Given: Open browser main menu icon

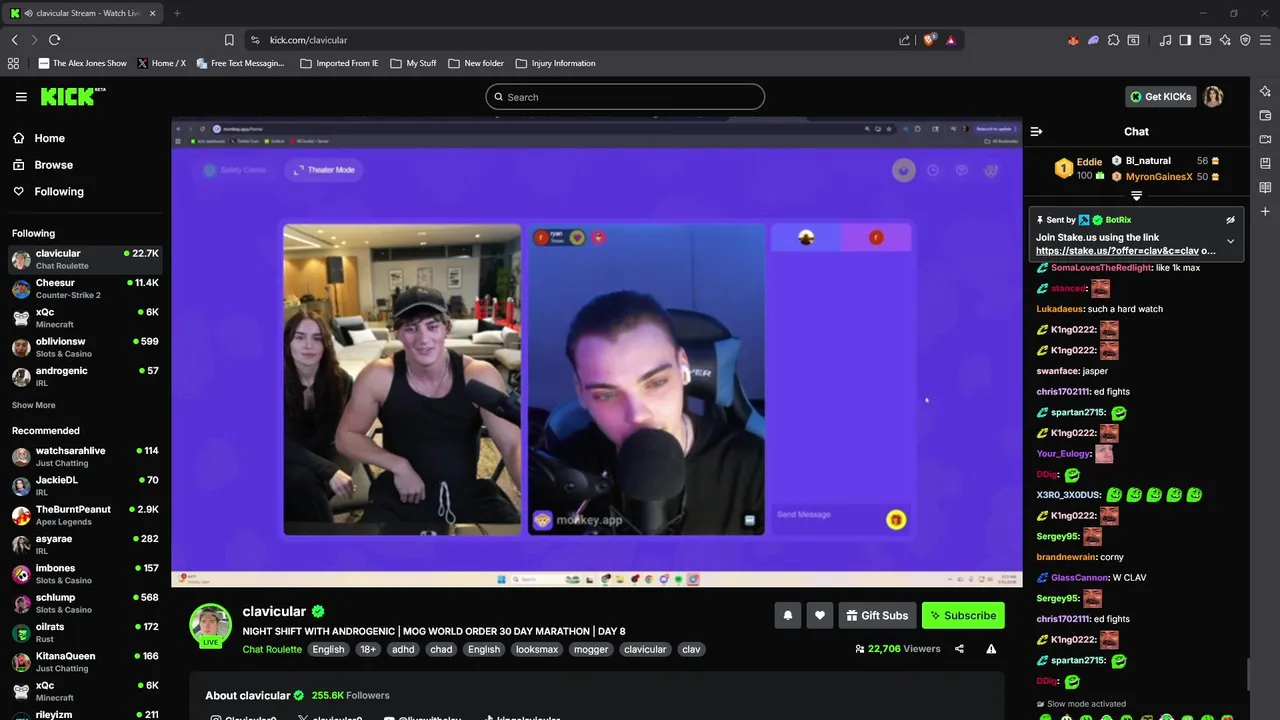Looking at the screenshot, I should point(1266,40).
